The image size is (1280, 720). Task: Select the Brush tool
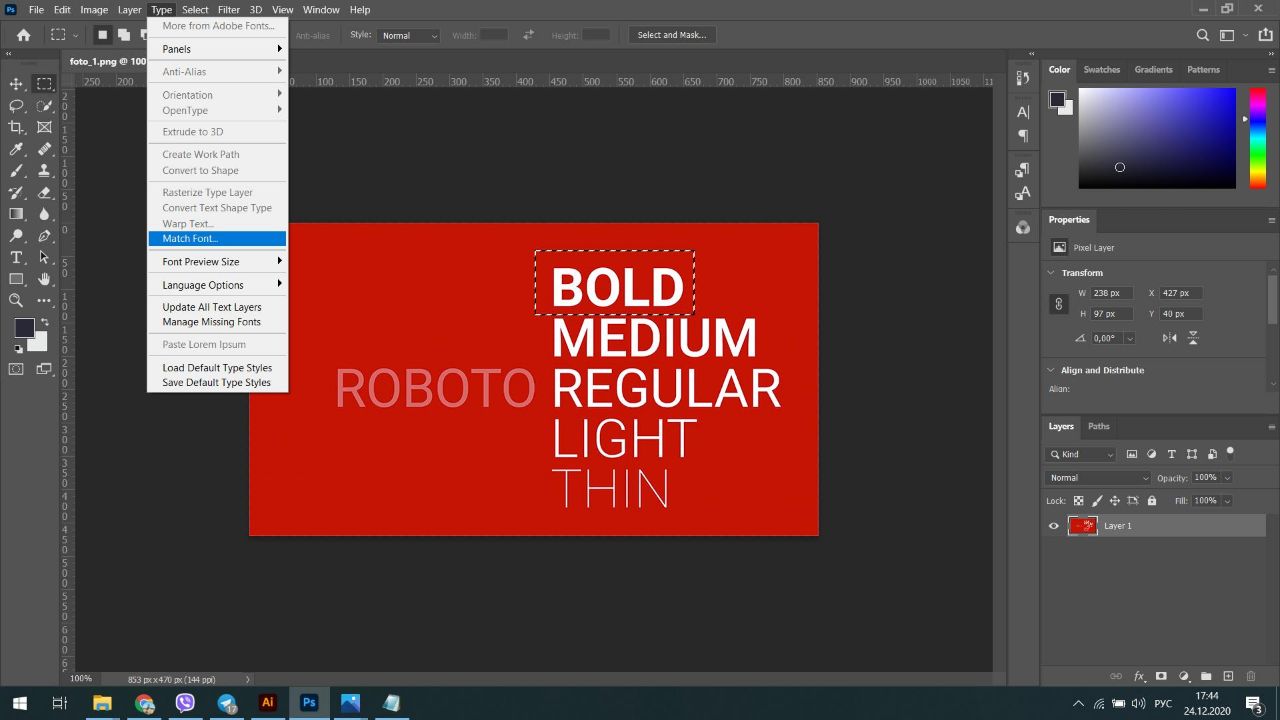click(x=16, y=171)
